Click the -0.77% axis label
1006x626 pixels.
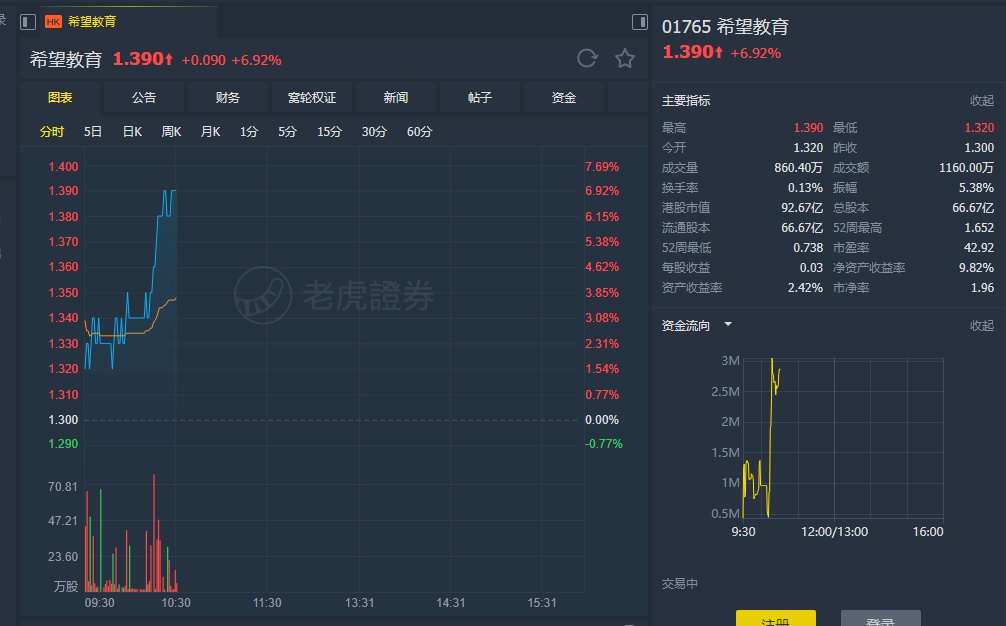click(603, 444)
